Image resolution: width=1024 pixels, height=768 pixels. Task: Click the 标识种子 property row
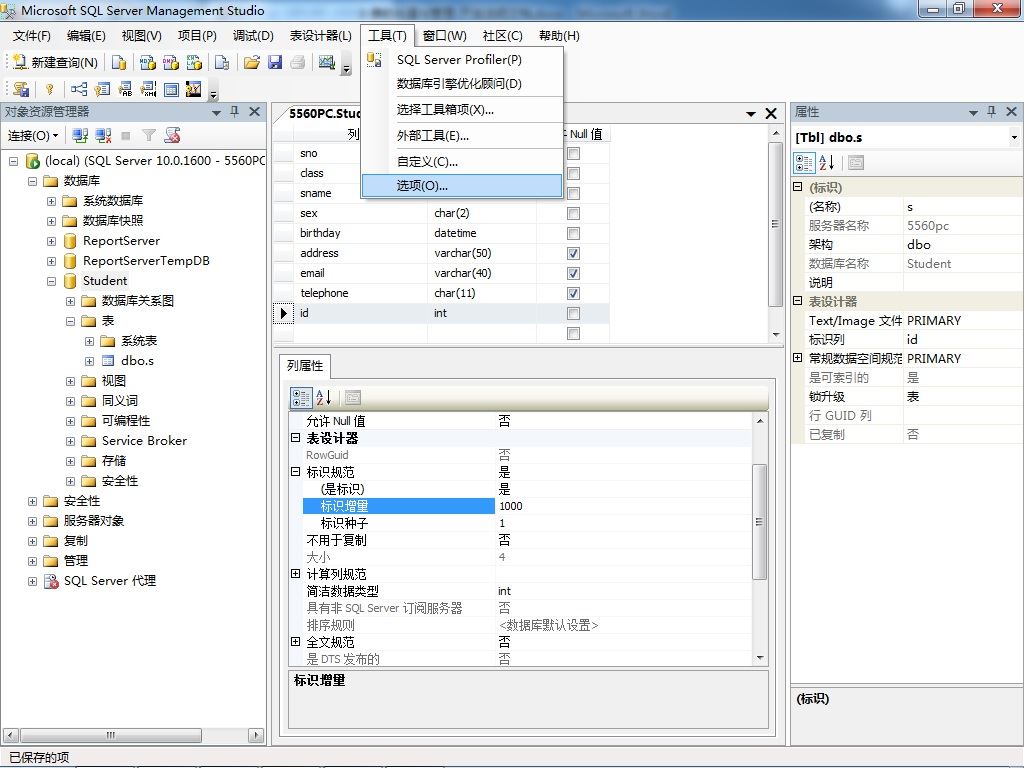click(526, 523)
